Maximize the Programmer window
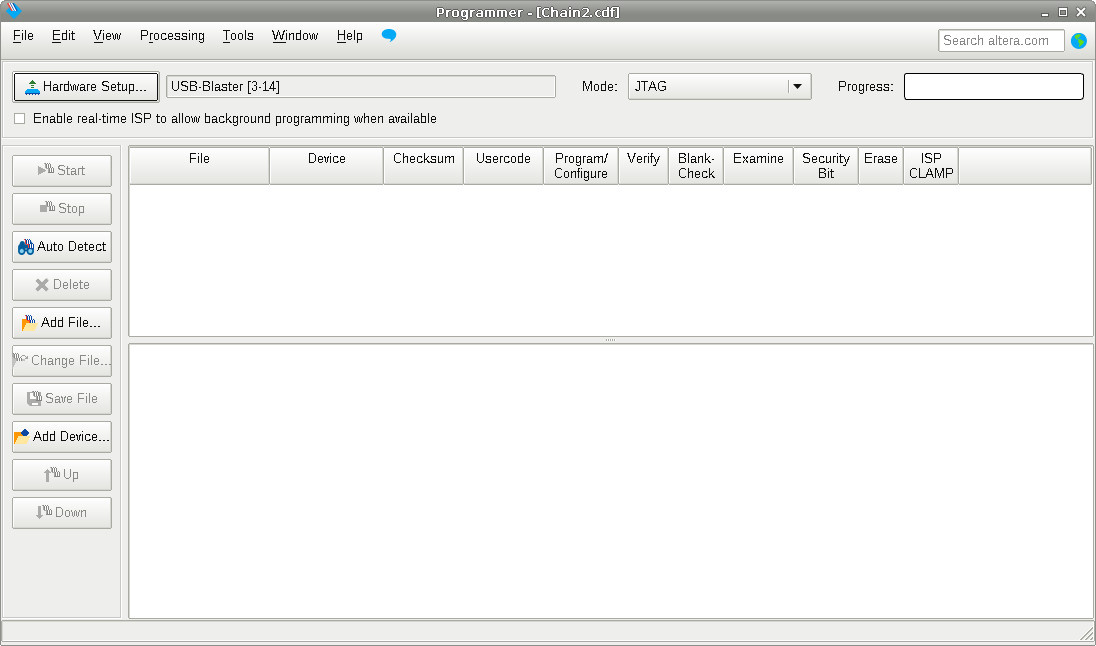 [x=1062, y=12]
